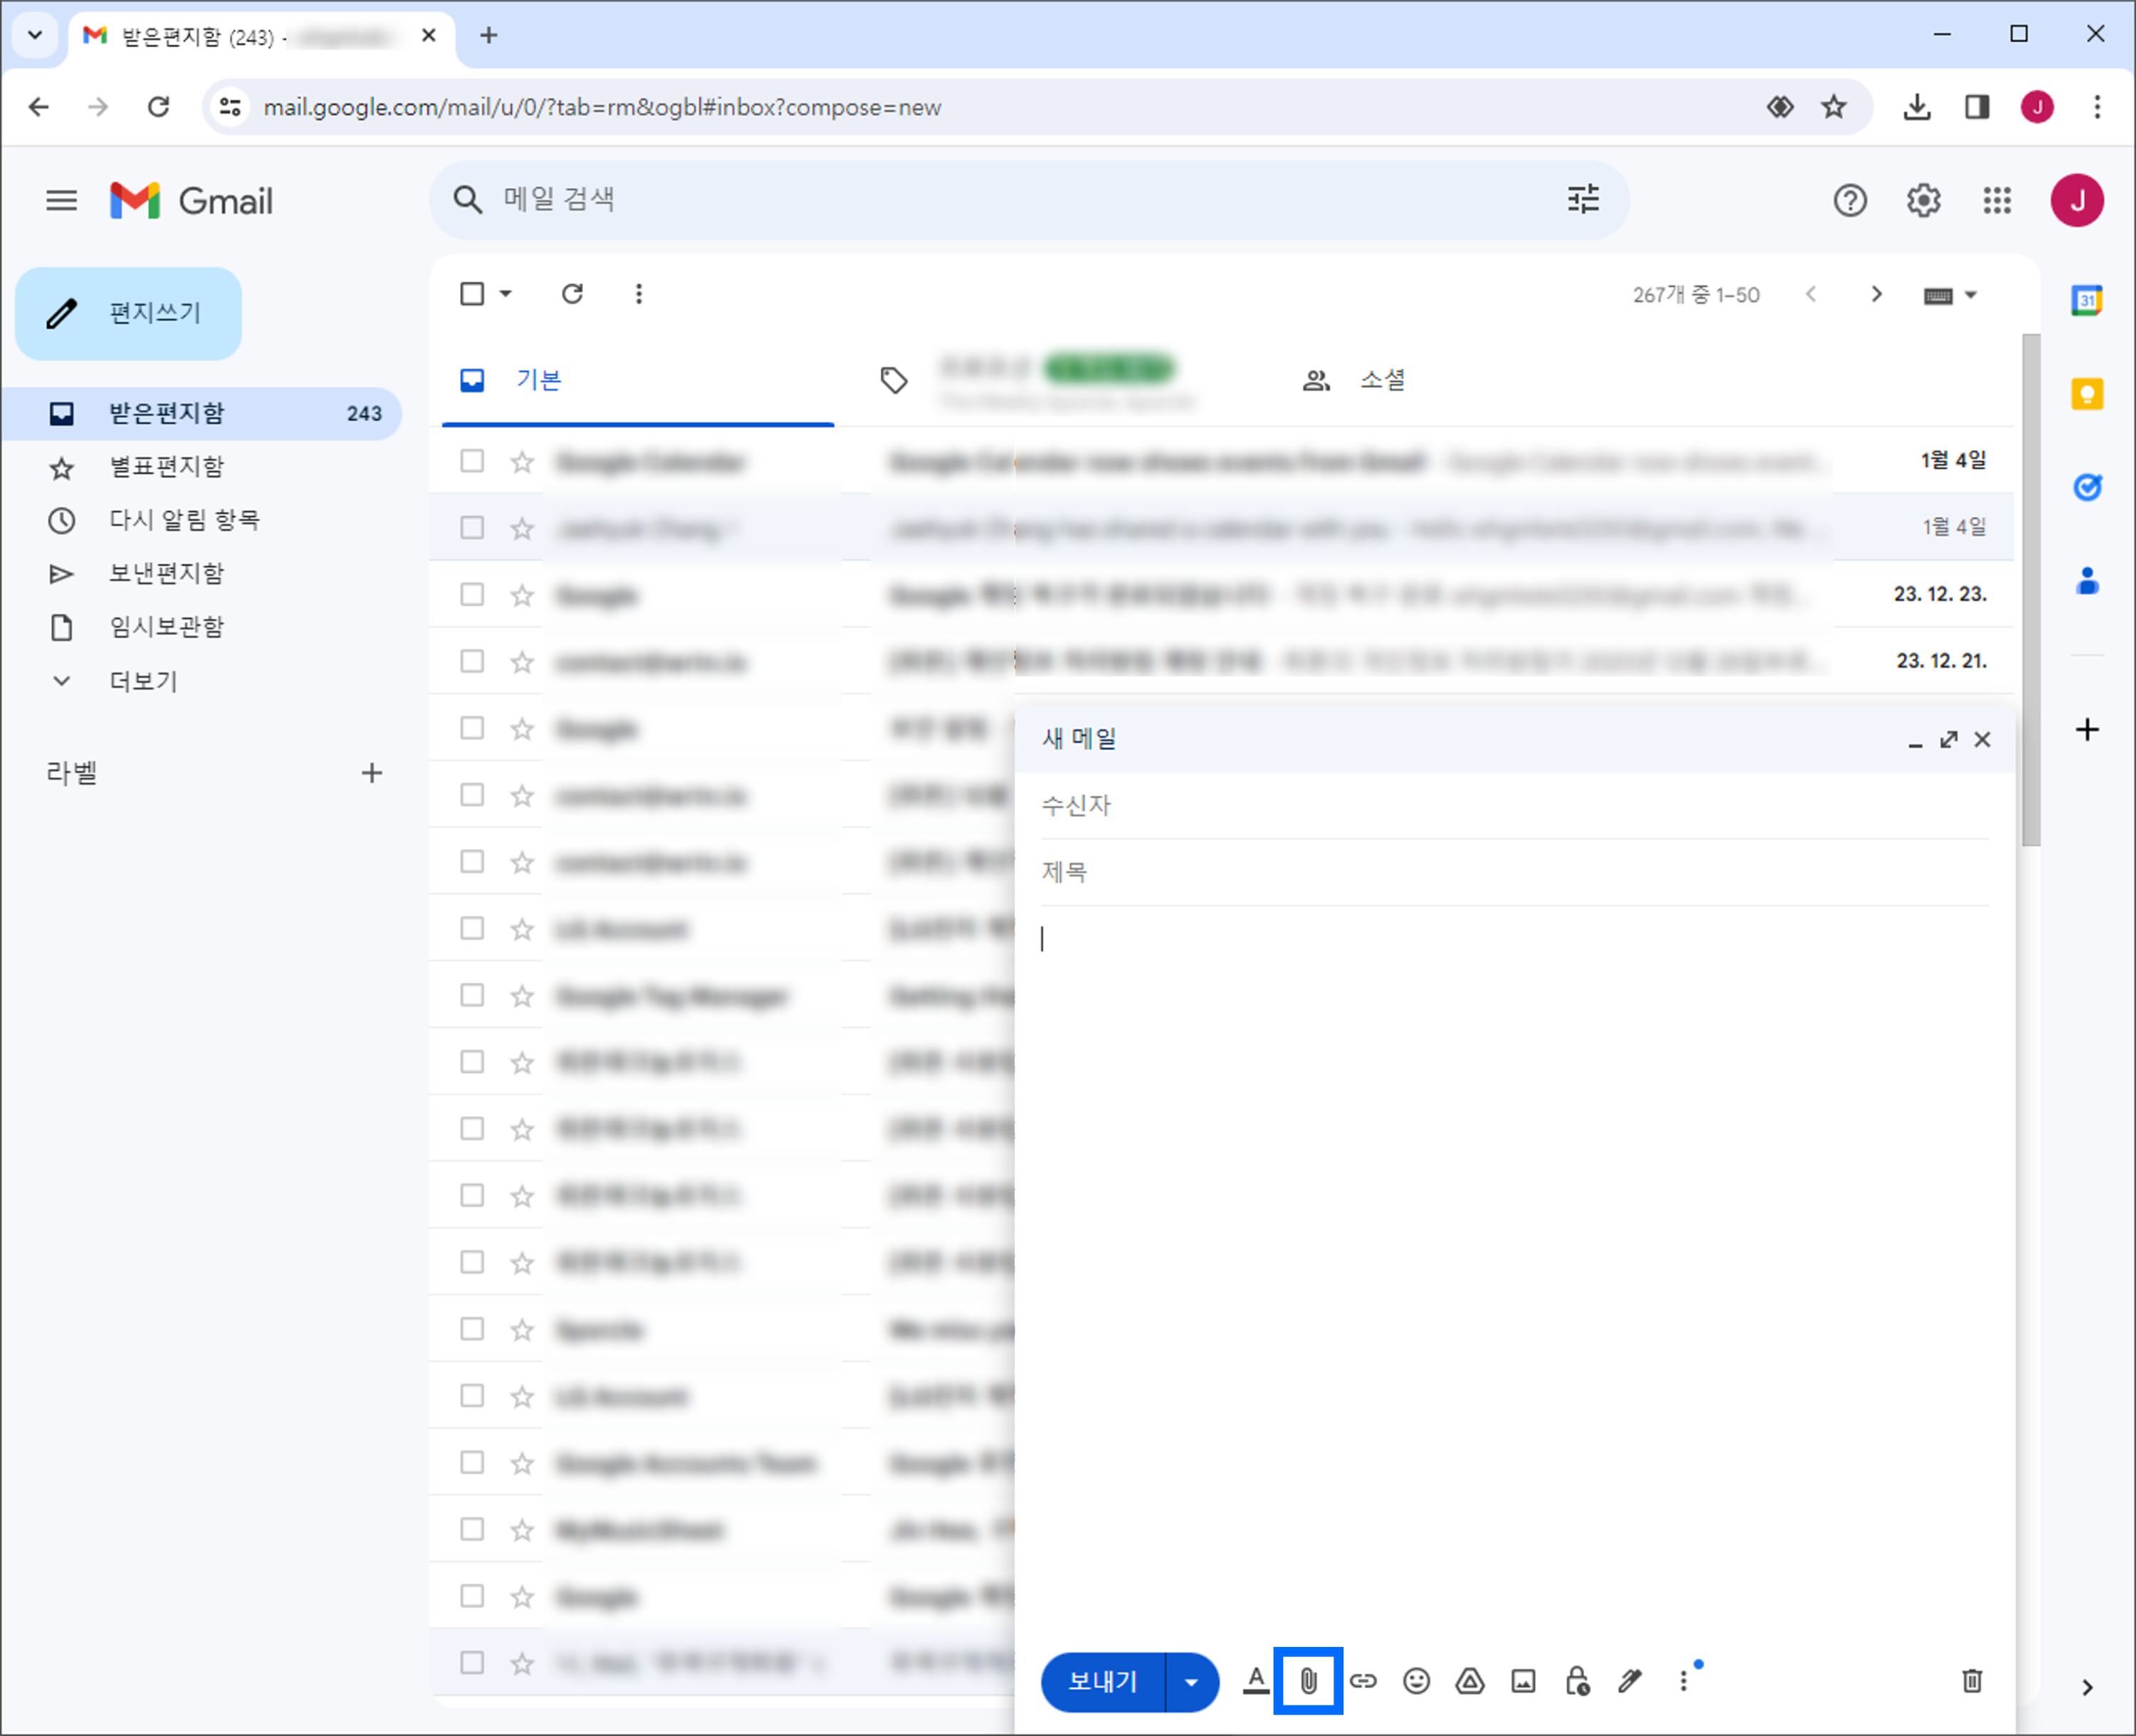Screen dimensions: 2136x1736
Task: Open 보낸편지함 folder in the sidebar
Action: 166,573
